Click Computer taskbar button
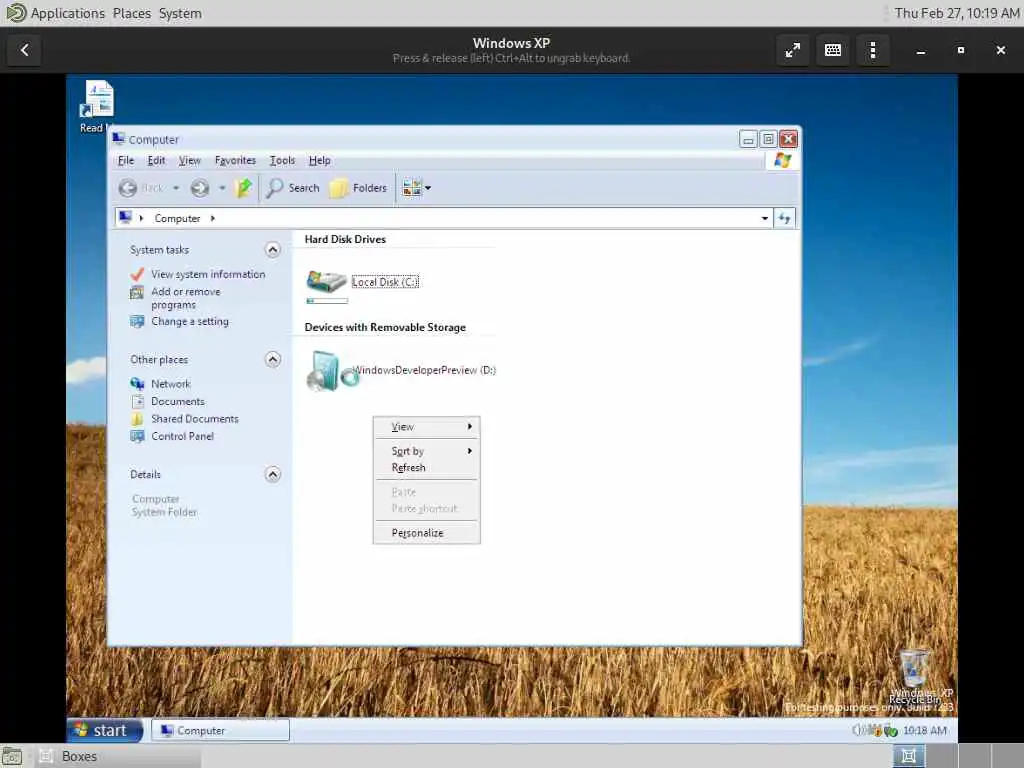Screen dimensions: 1024x768 pos(220,730)
